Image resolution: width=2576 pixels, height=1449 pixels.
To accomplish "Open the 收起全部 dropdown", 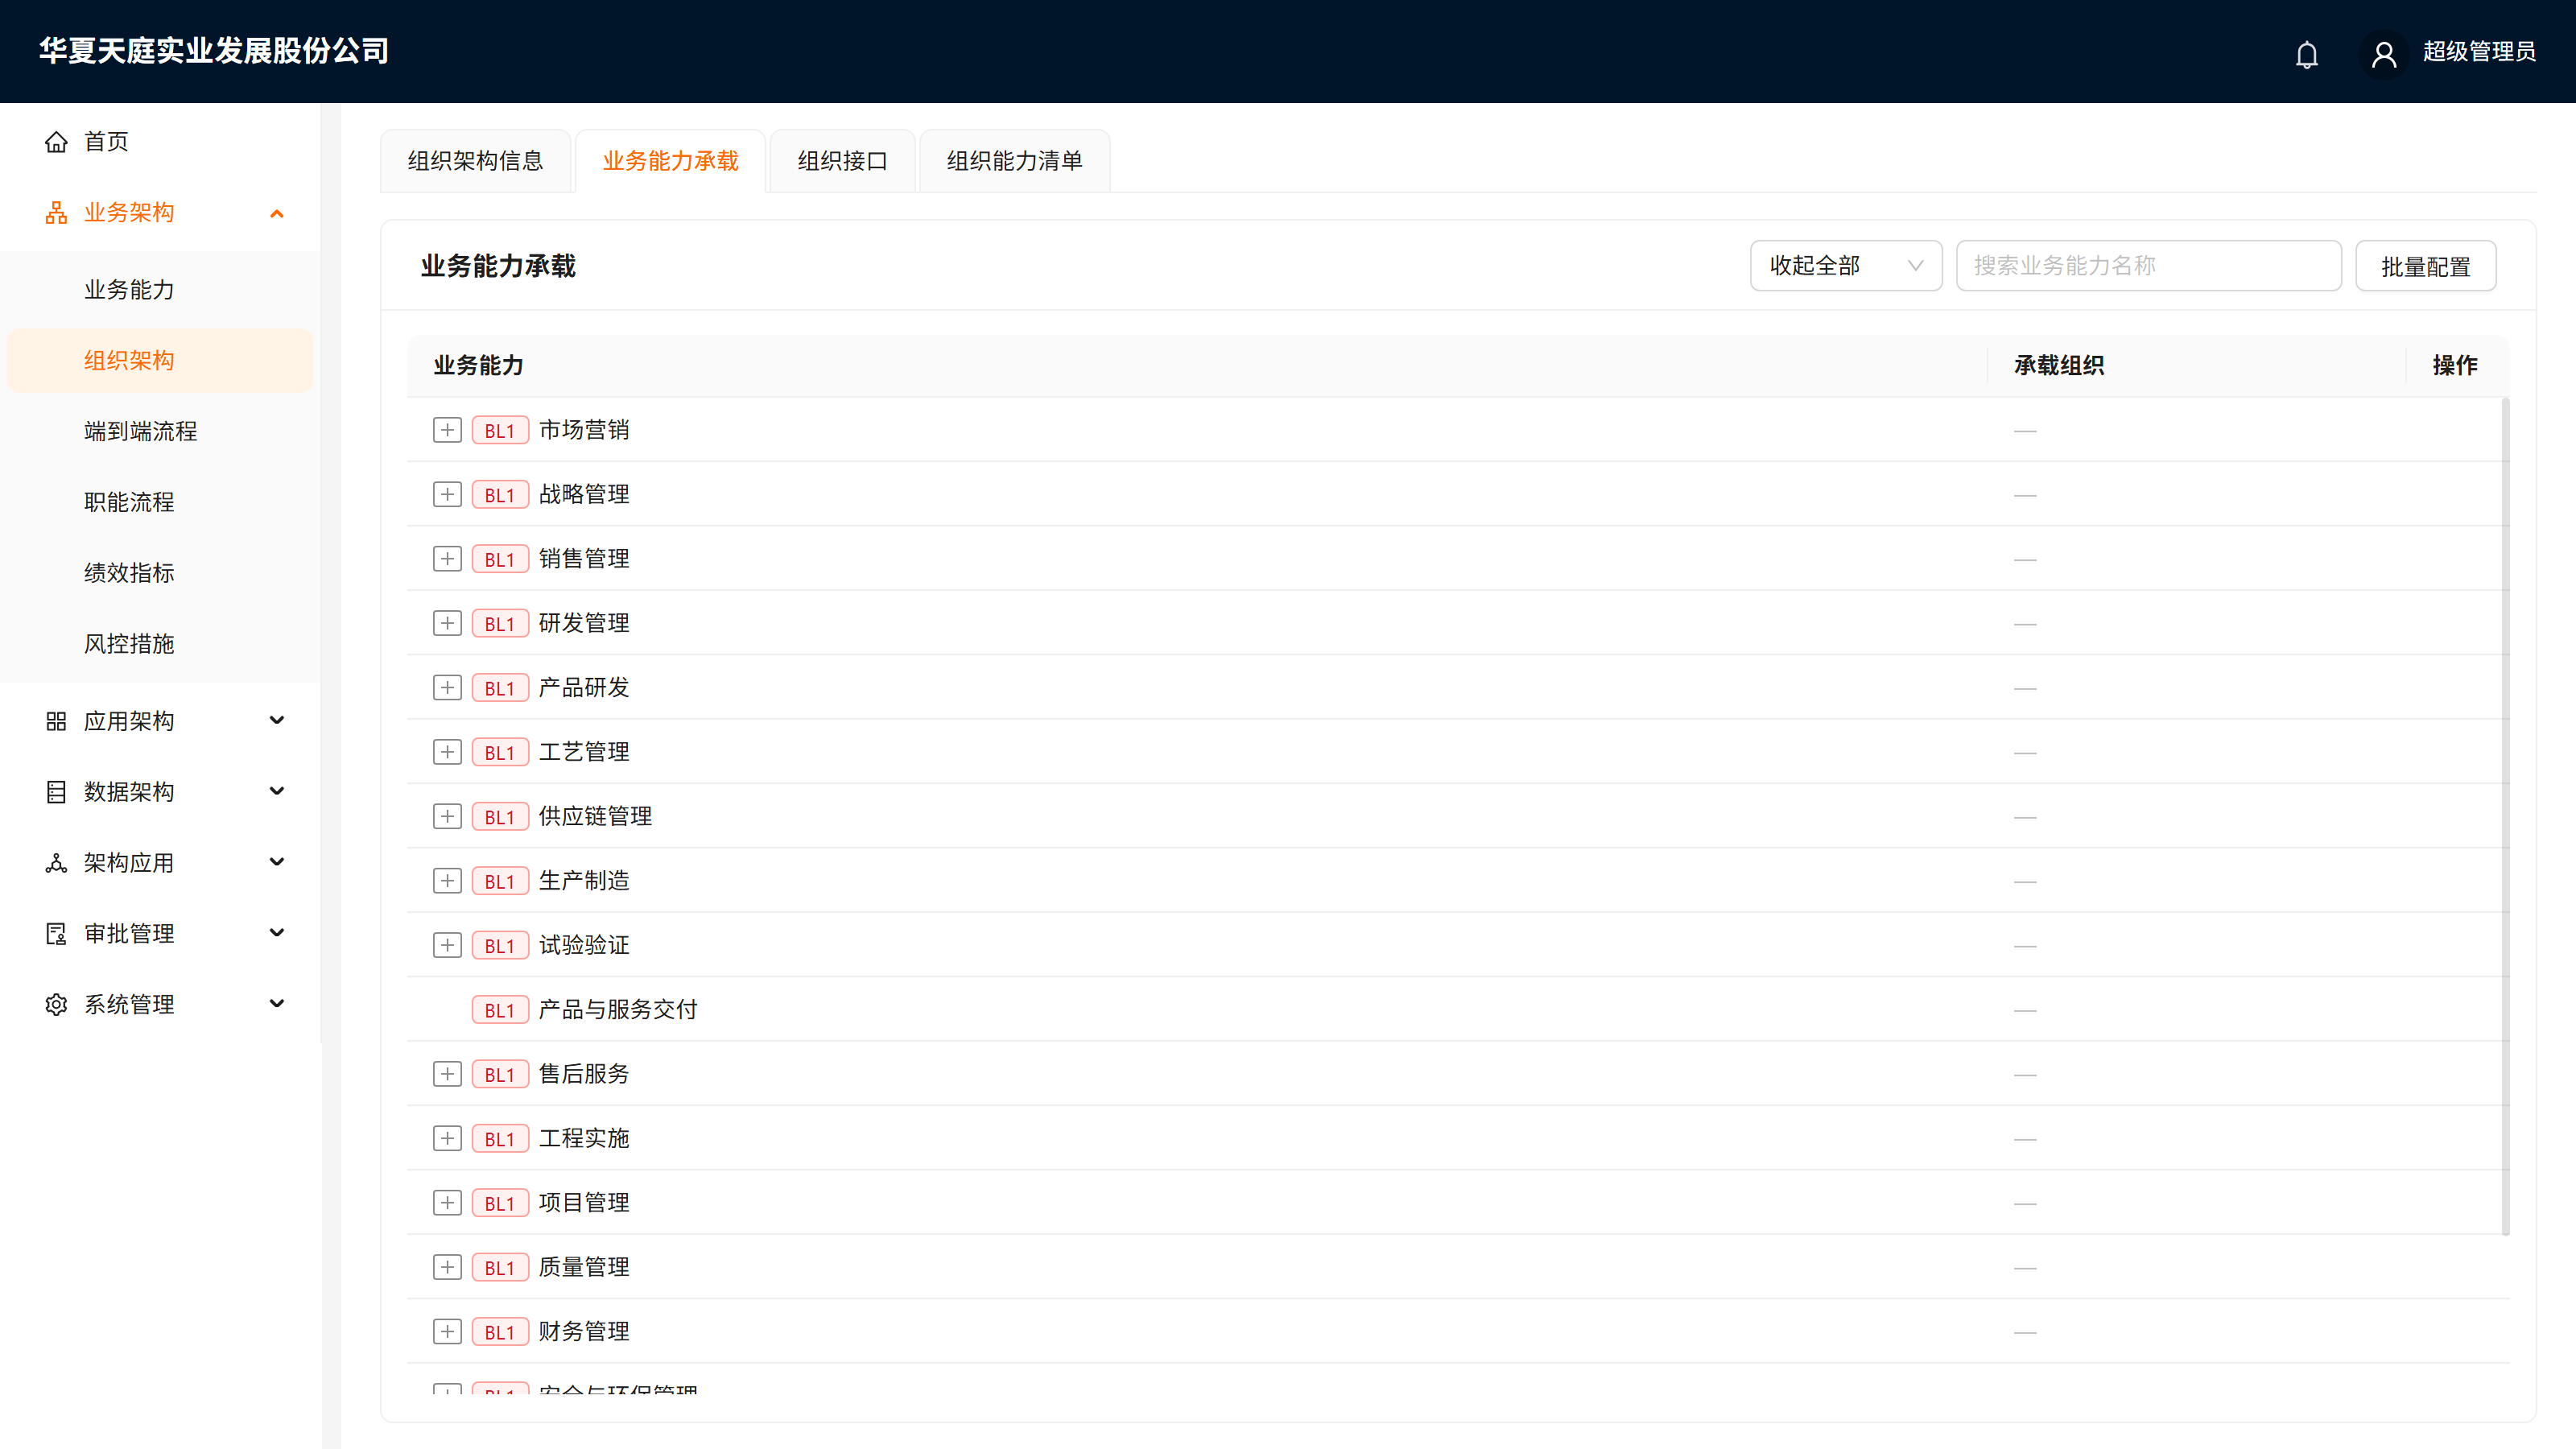I will 1845,266.
